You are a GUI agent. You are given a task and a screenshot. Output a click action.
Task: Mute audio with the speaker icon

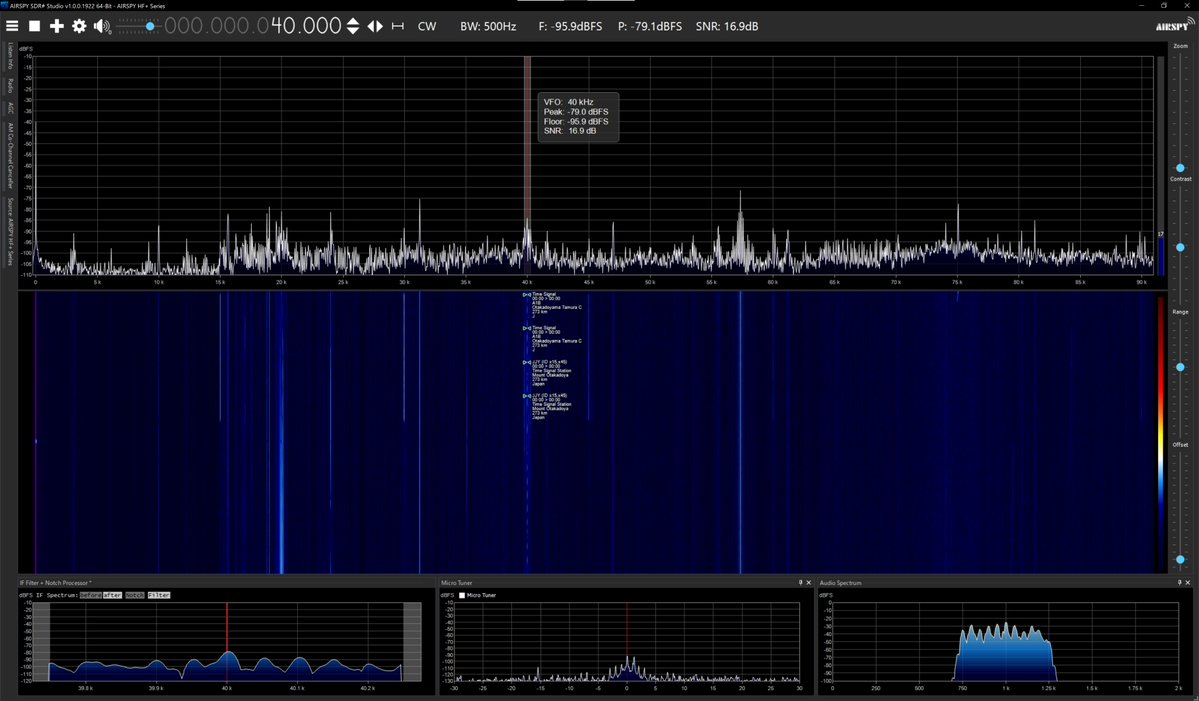(x=102, y=26)
